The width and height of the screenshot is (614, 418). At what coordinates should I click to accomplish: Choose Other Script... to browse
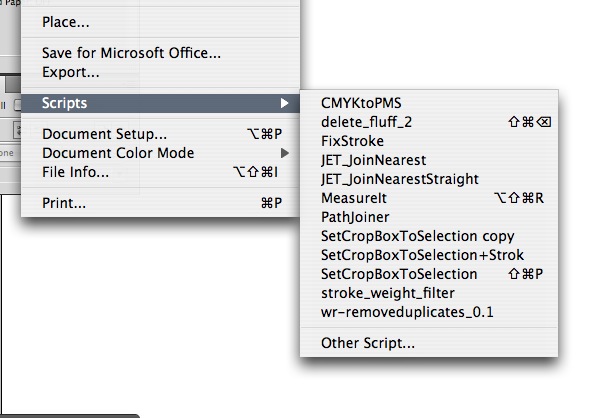[429, 343]
